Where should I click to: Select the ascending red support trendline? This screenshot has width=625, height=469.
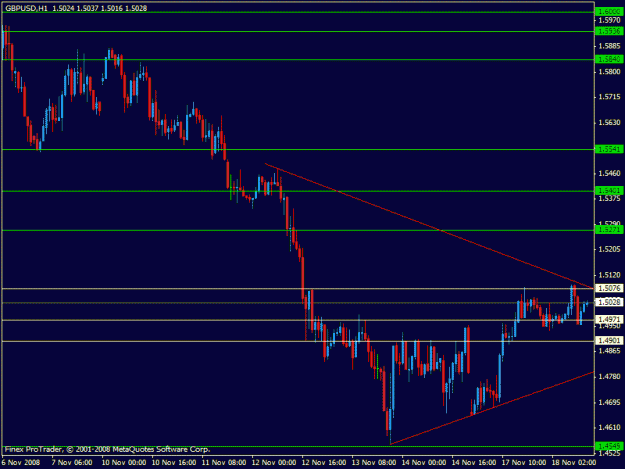tap(492, 408)
